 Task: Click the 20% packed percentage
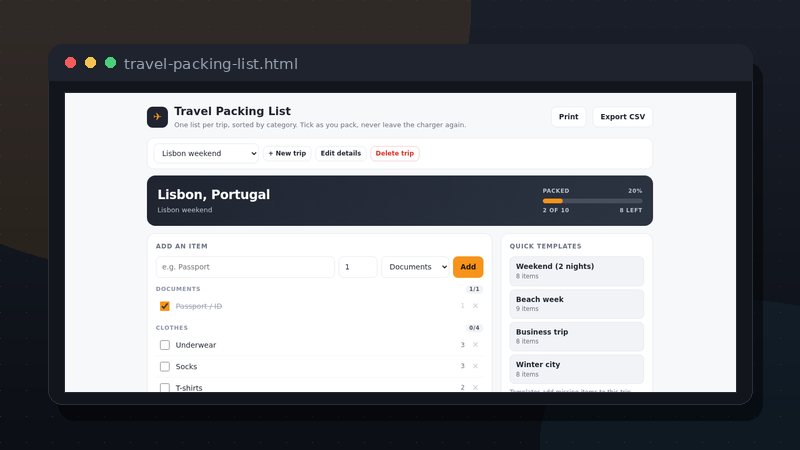[635, 190]
